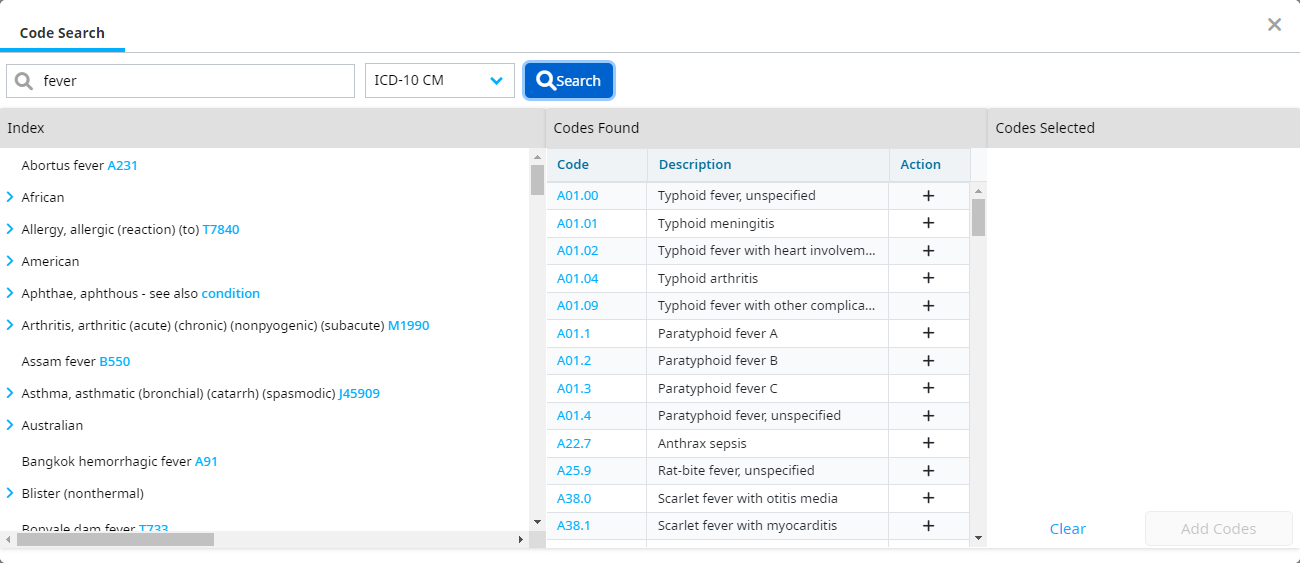1300x563 pixels.
Task: Click plus icon beside Anthrax sepsis
Action: 928,443
